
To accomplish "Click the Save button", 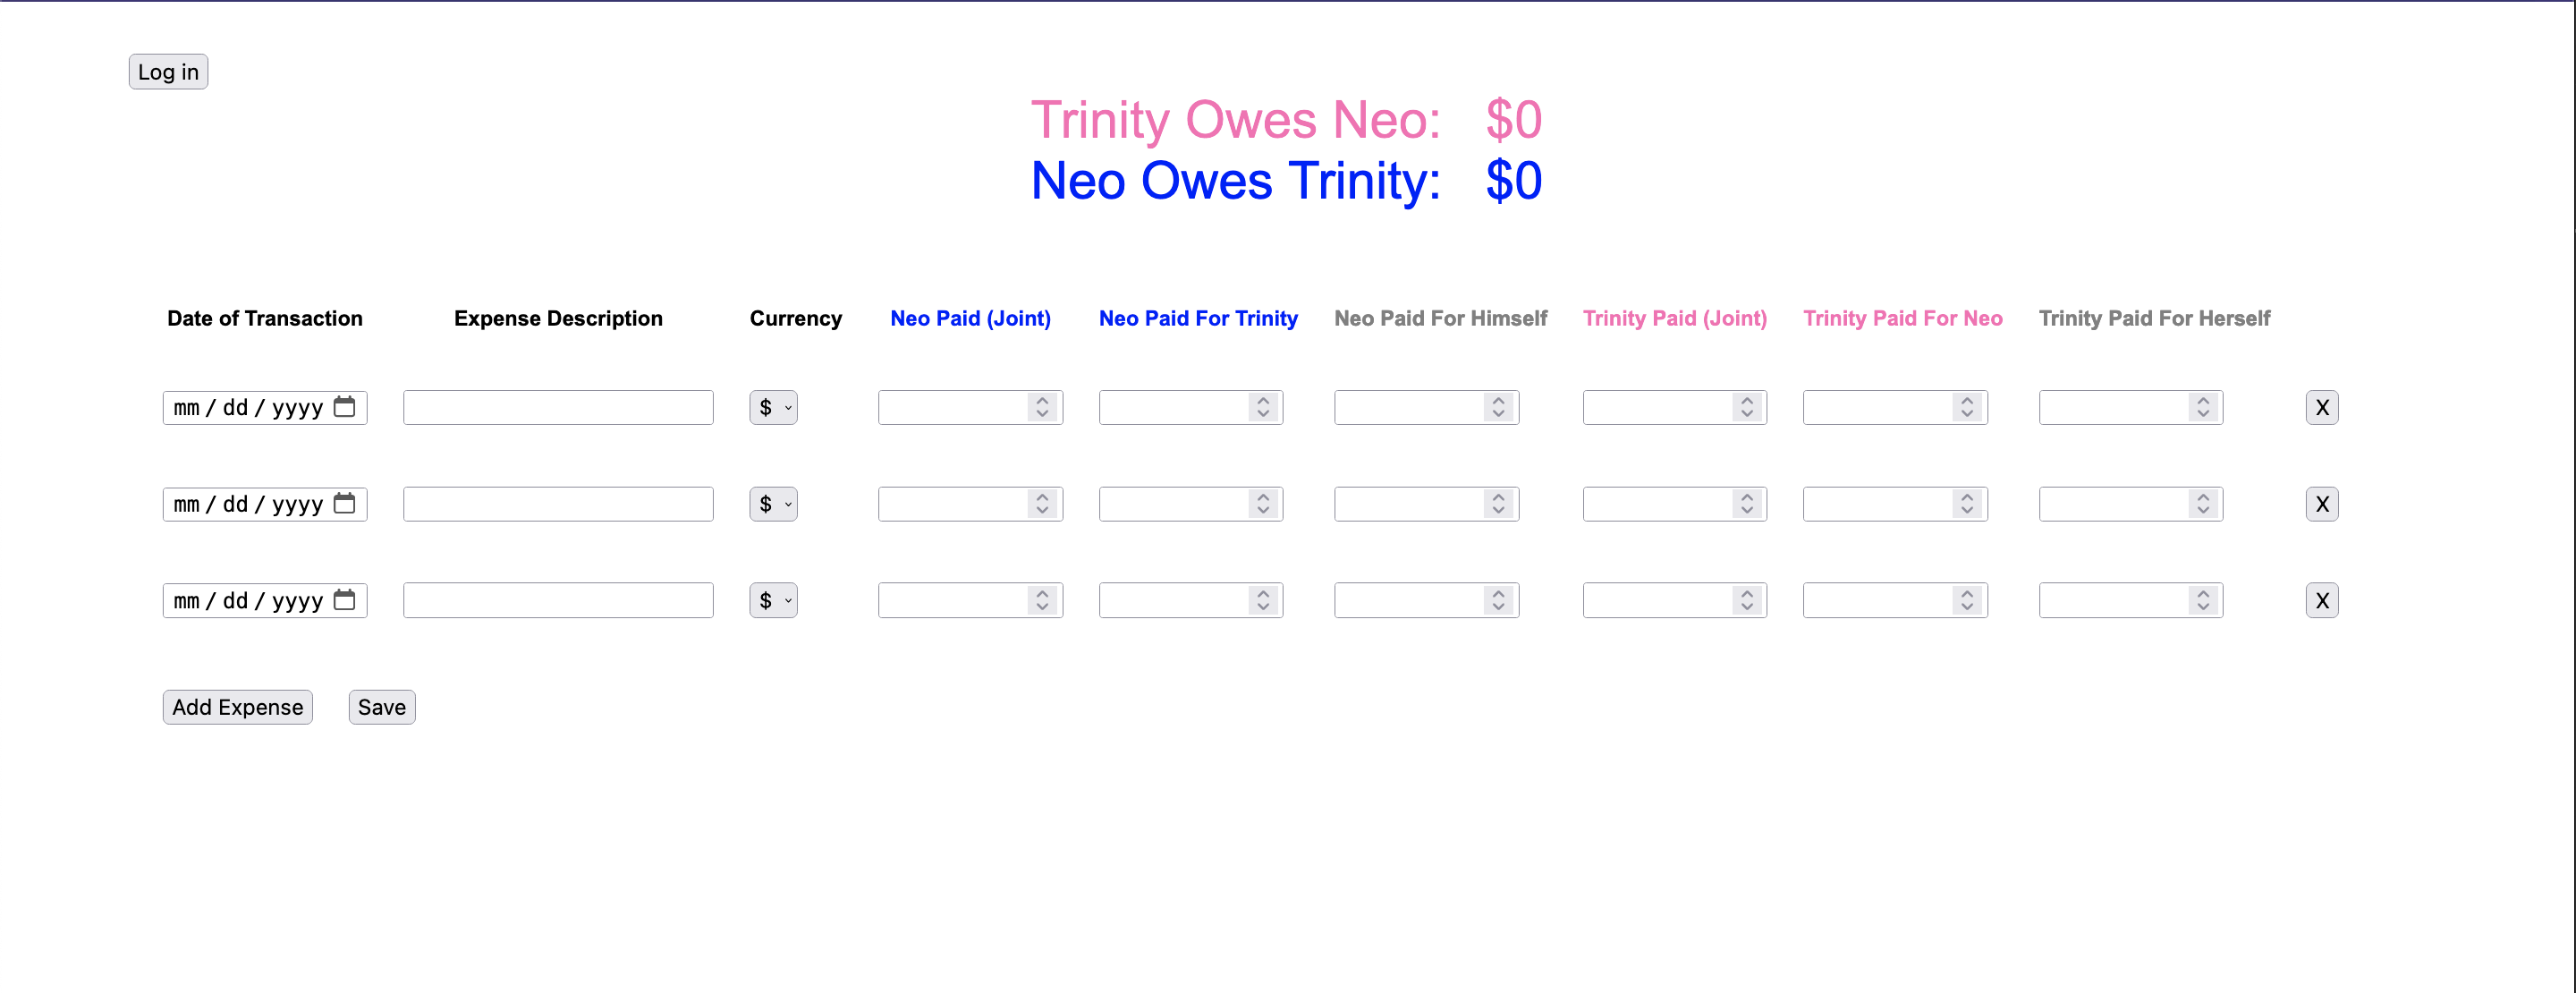I will (x=379, y=707).
